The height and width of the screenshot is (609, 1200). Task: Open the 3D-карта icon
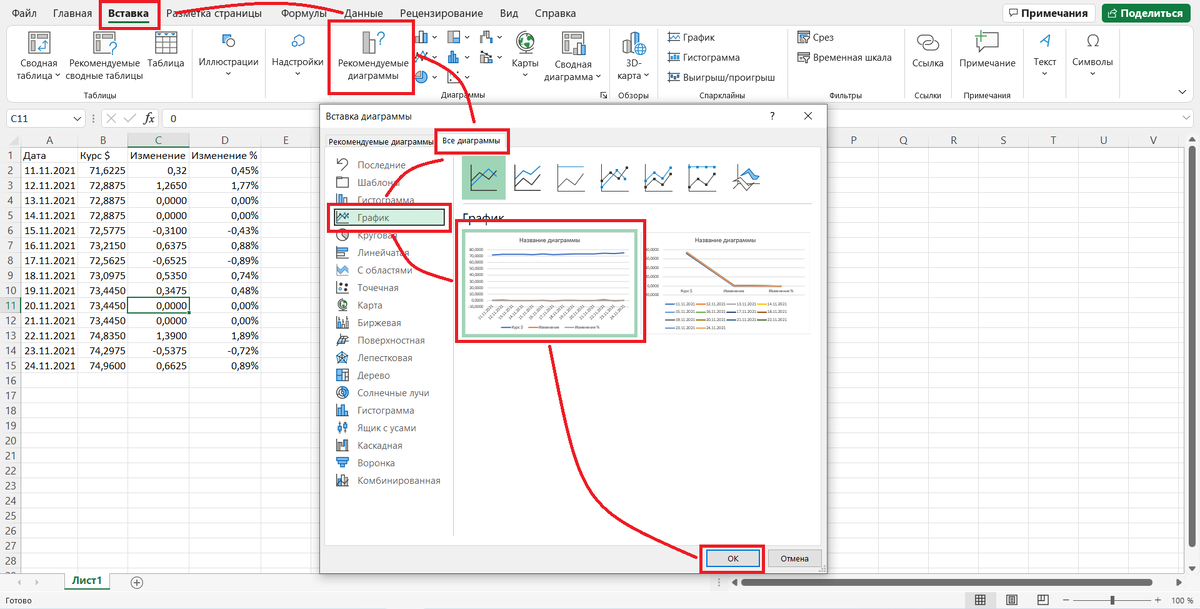(x=632, y=43)
